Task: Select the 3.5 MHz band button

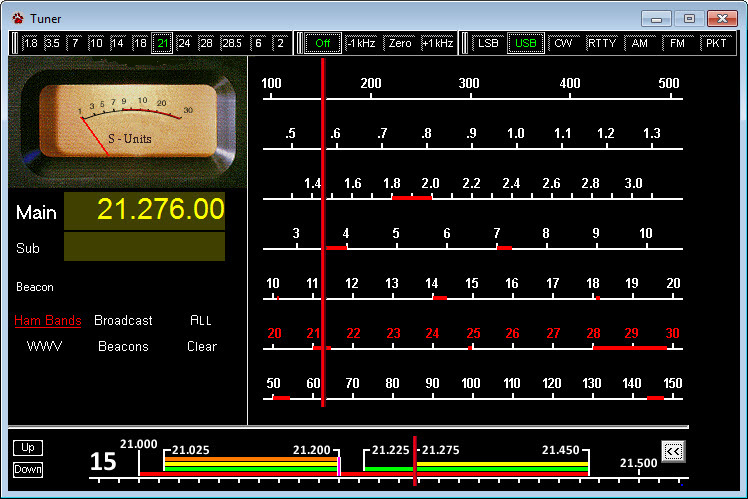Action: [x=52, y=43]
